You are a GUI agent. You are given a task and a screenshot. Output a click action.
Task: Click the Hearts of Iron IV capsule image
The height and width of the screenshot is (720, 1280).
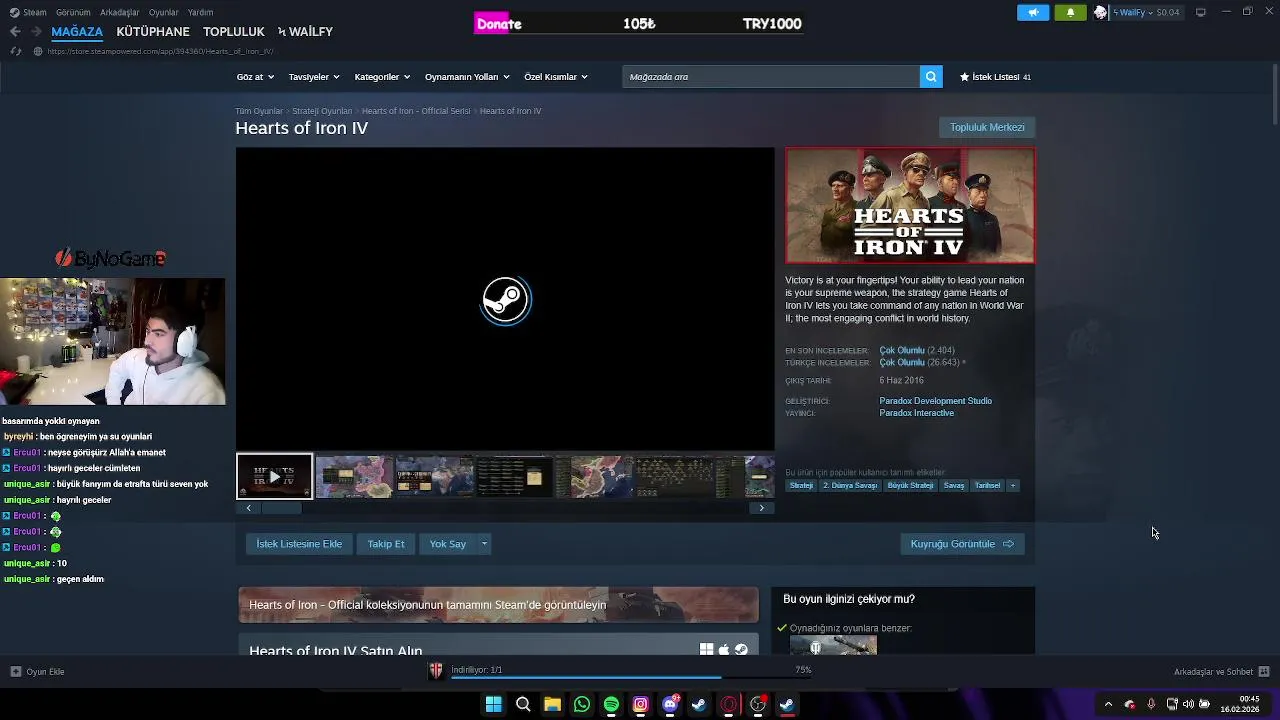click(x=910, y=206)
